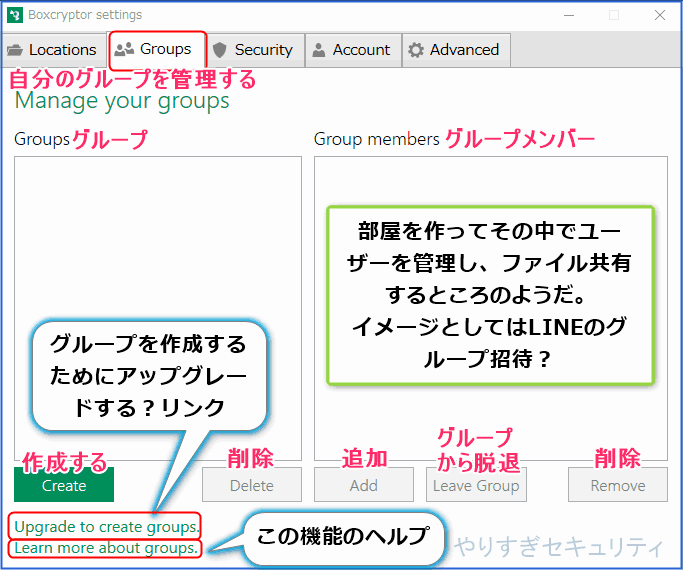
Task: Click the Boxcryptor app icon in title bar
Action: pyautogui.click(x=15, y=15)
